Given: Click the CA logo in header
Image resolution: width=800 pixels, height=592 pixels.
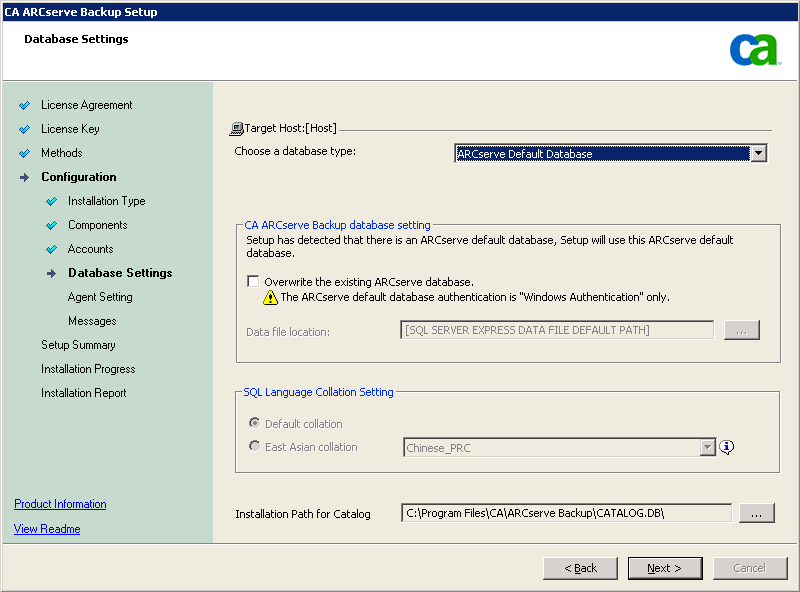Looking at the screenshot, I should 754,49.
